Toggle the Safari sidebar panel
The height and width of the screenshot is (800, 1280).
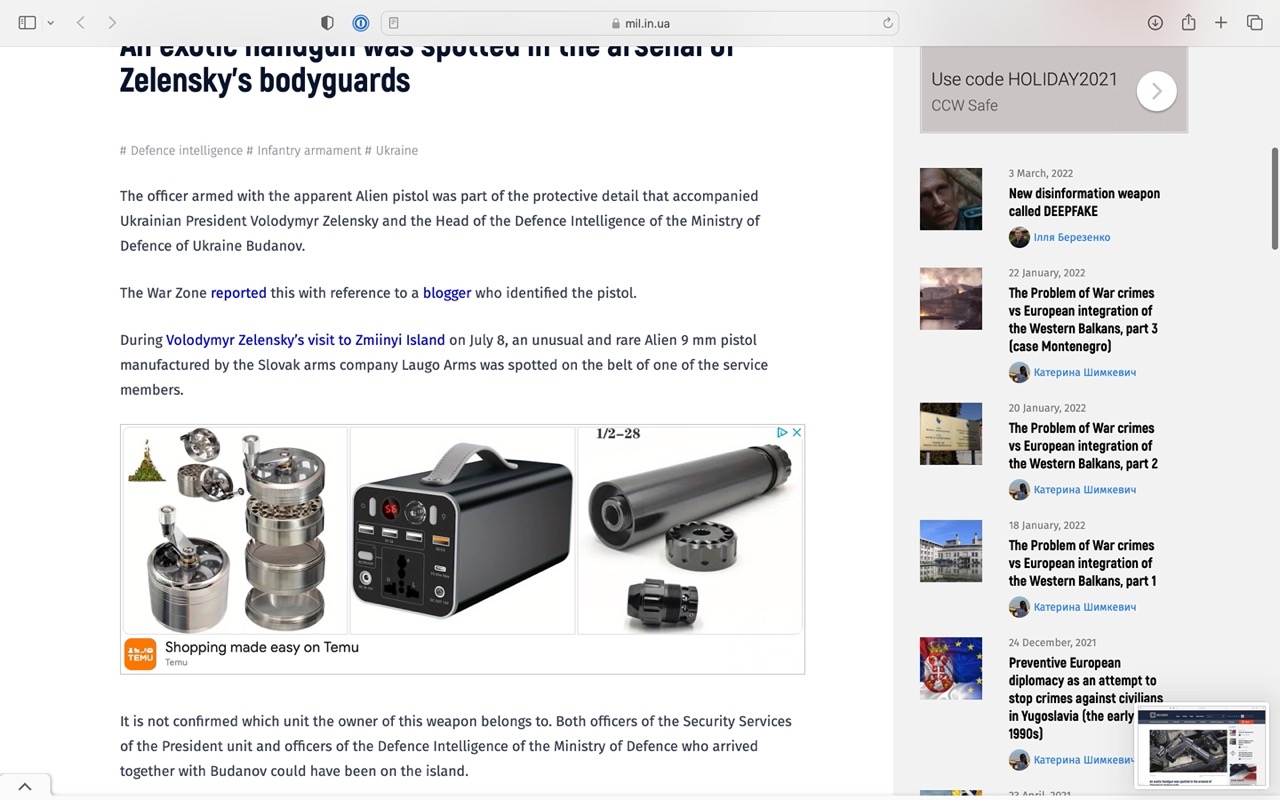point(27,23)
